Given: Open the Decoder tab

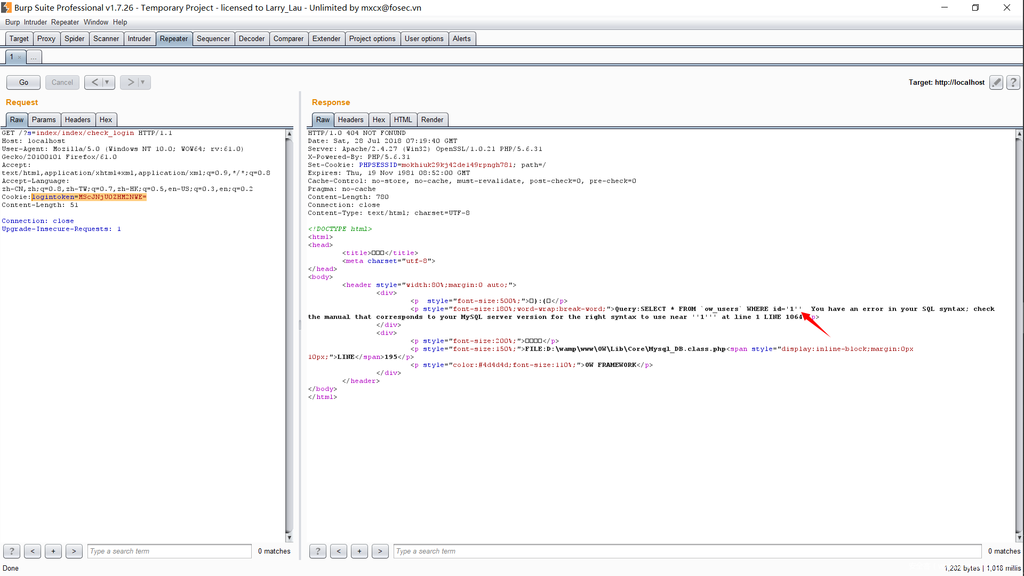Looking at the screenshot, I should click(252, 39).
